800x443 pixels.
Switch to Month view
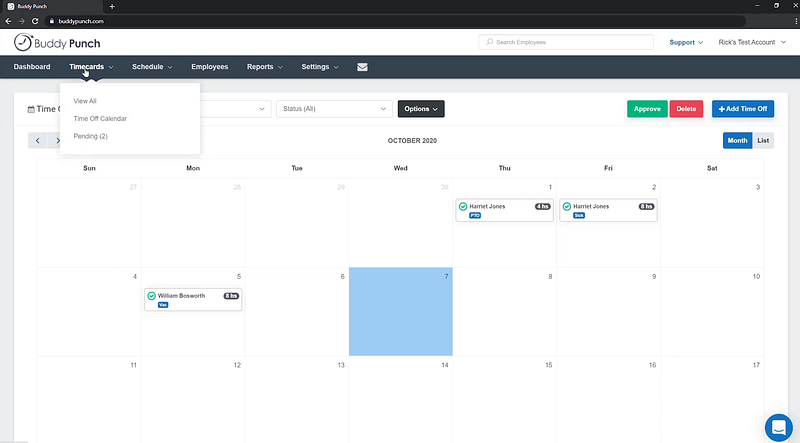click(x=737, y=140)
